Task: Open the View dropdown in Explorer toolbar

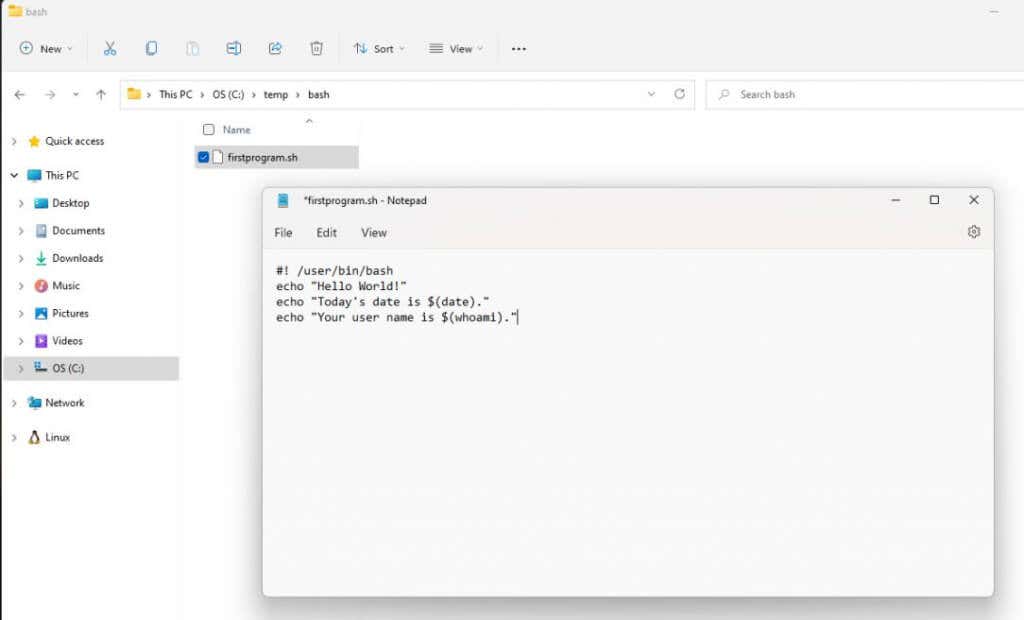Action: 456,48
